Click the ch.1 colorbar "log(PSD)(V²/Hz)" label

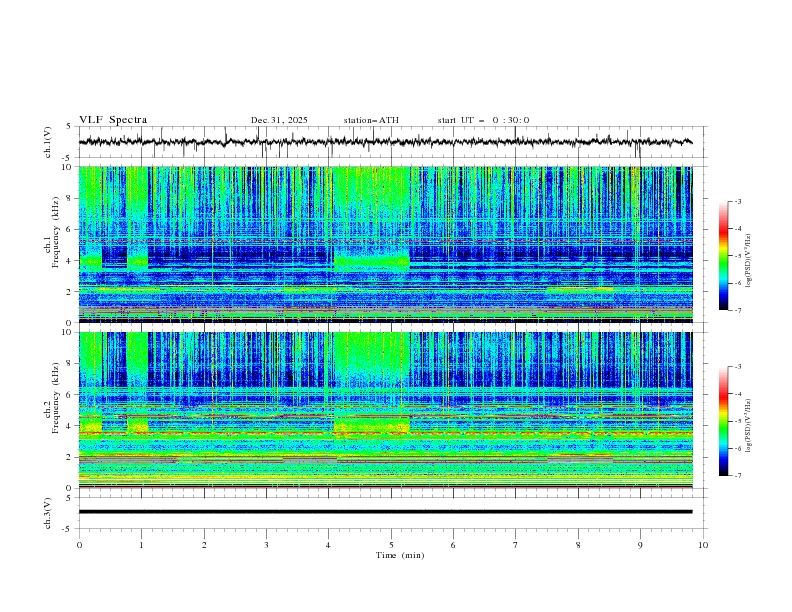tap(749, 261)
